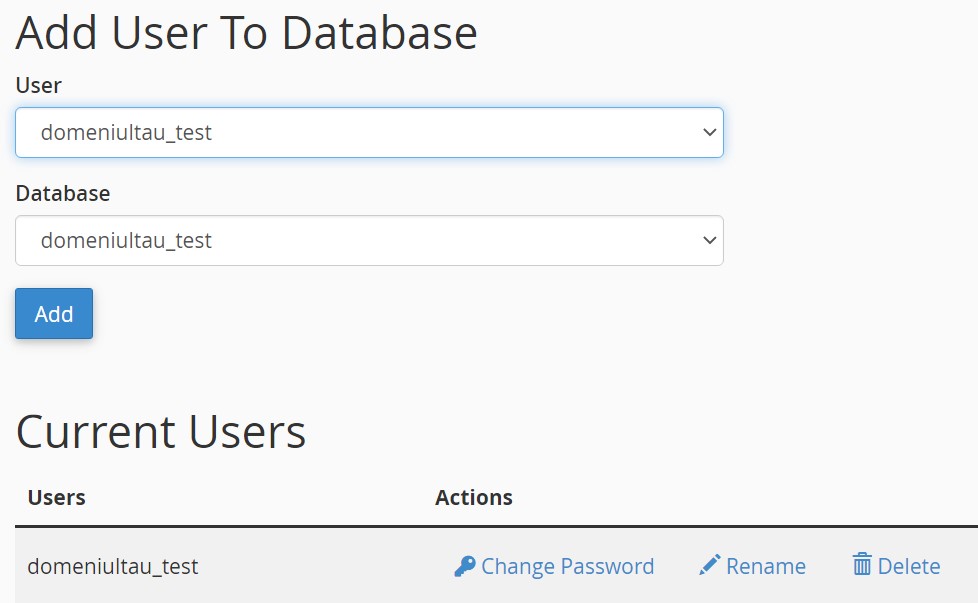Image resolution: width=978 pixels, height=603 pixels.
Task: Click the selected domeniultau_test value in Database field
Action: point(127,241)
